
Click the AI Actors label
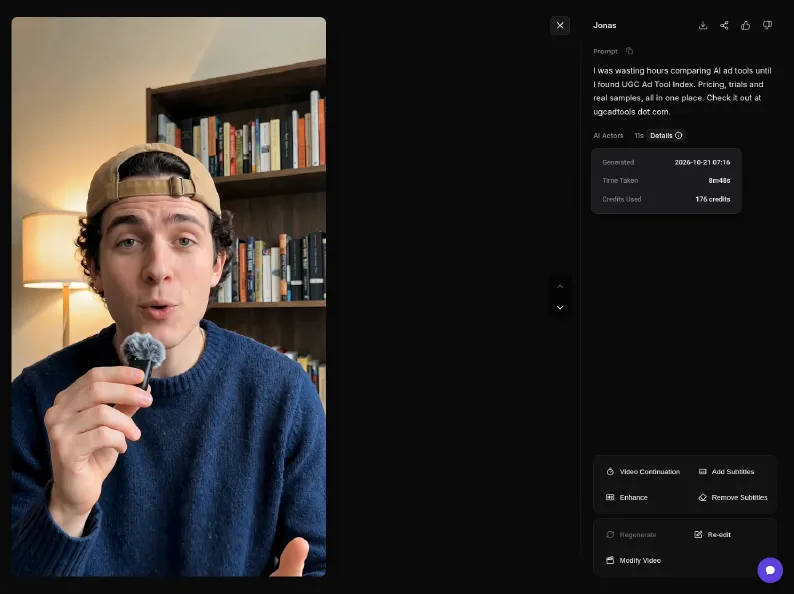pyautogui.click(x=608, y=136)
